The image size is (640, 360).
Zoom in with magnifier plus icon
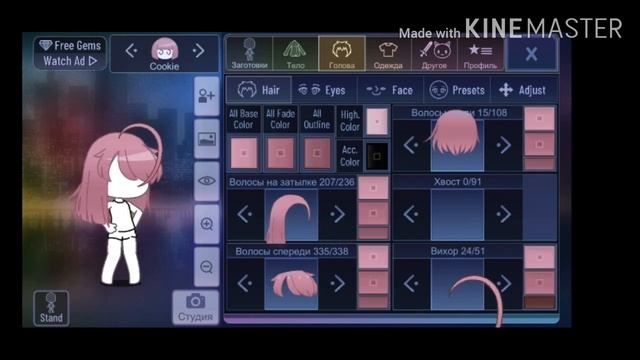pos(207,224)
